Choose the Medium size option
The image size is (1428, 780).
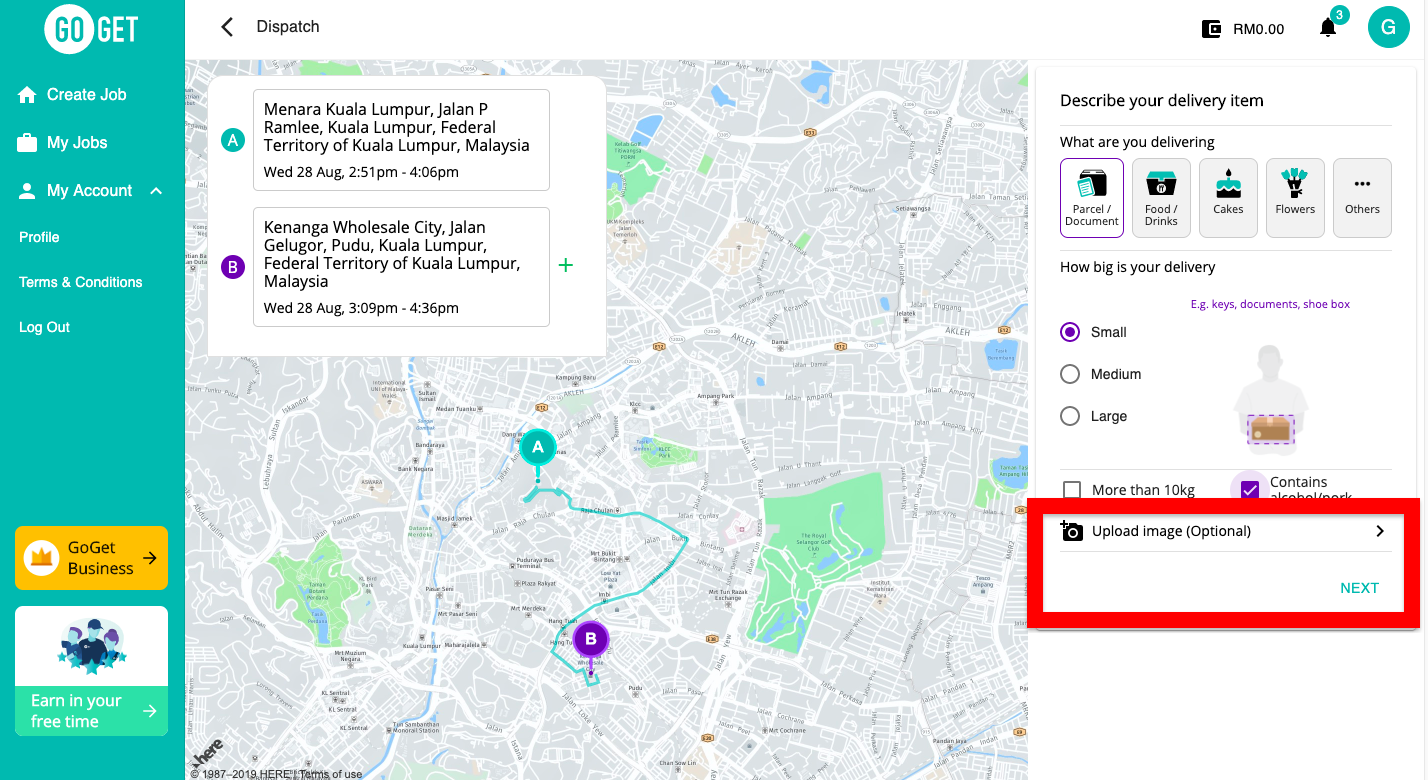pyautogui.click(x=1070, y=374)
